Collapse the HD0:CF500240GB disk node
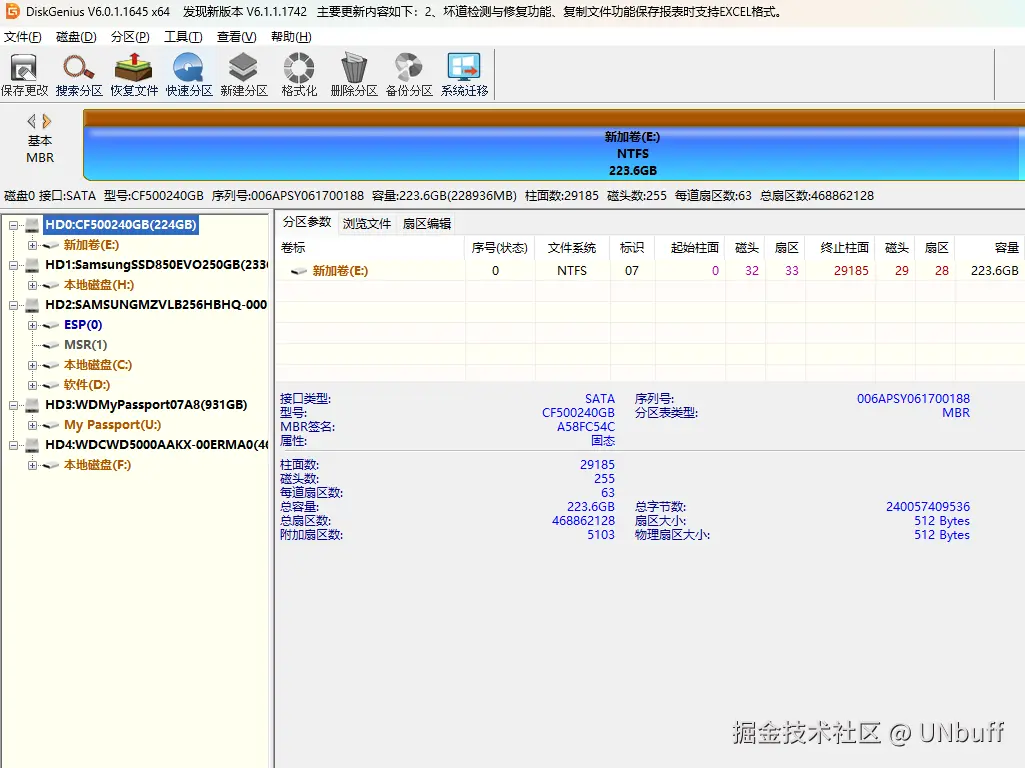Image resolution: width=1025 pixels, height=768 pixels. [x=13, y=225]
